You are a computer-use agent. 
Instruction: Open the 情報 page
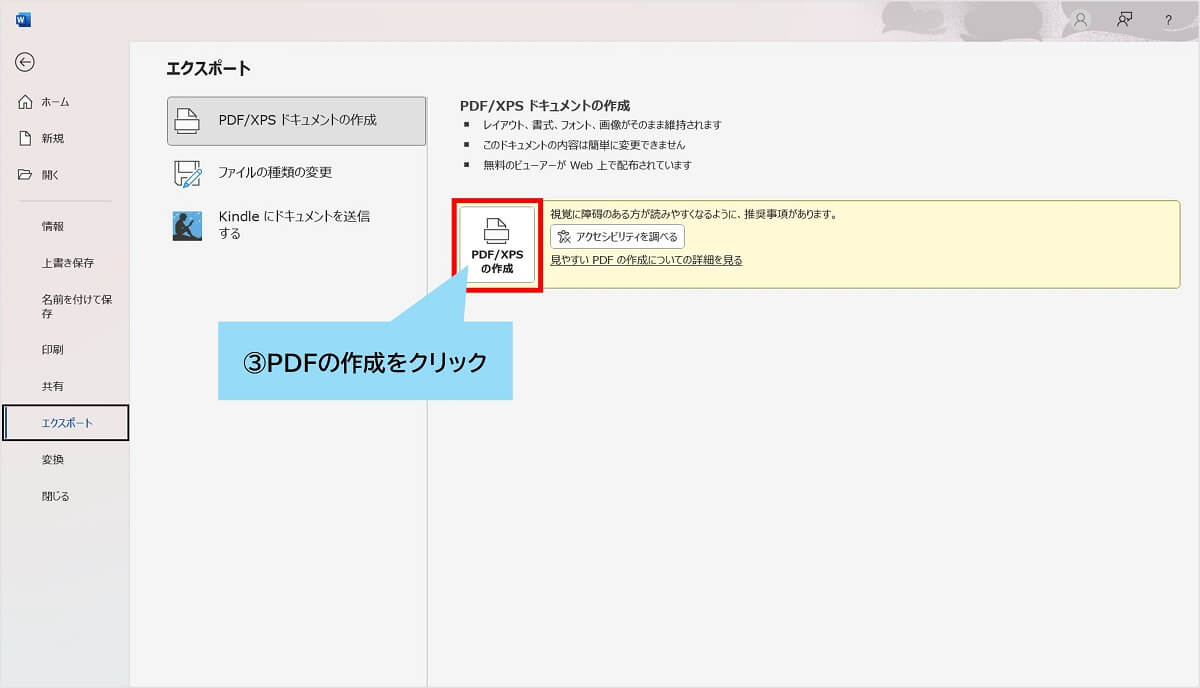click(52, 227)
